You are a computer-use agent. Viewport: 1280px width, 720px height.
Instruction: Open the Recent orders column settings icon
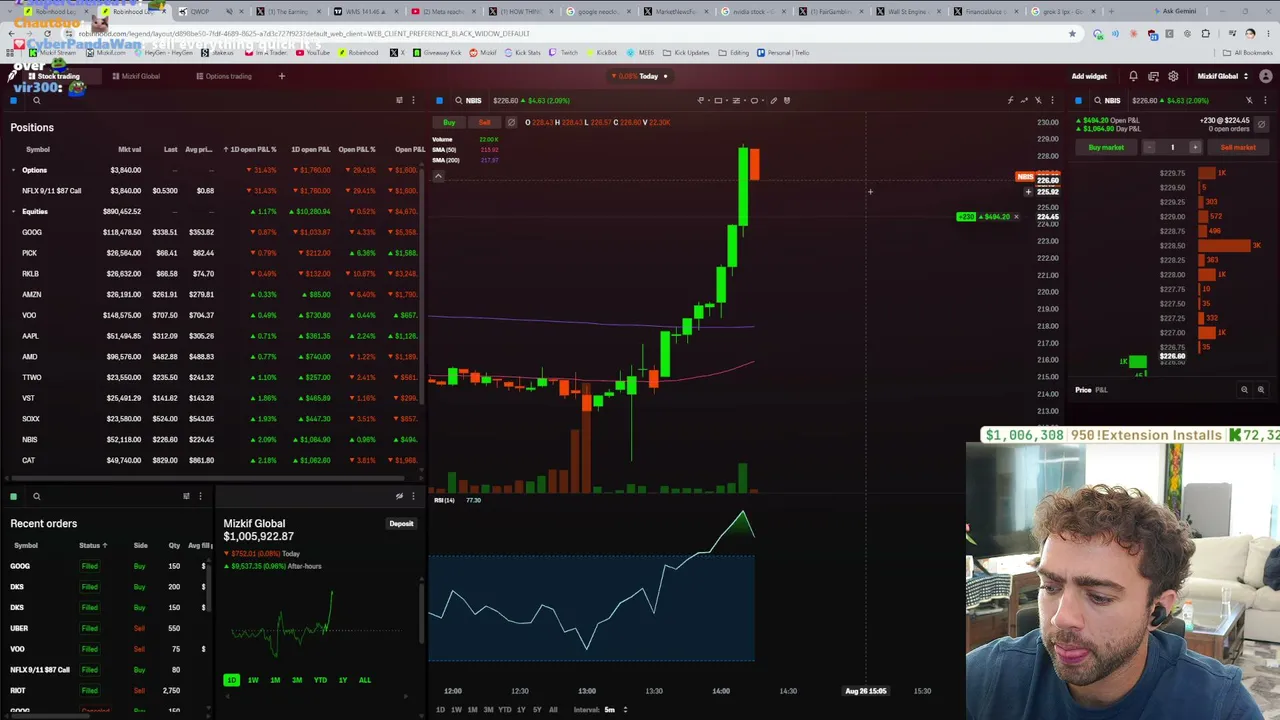coord(186,496)
